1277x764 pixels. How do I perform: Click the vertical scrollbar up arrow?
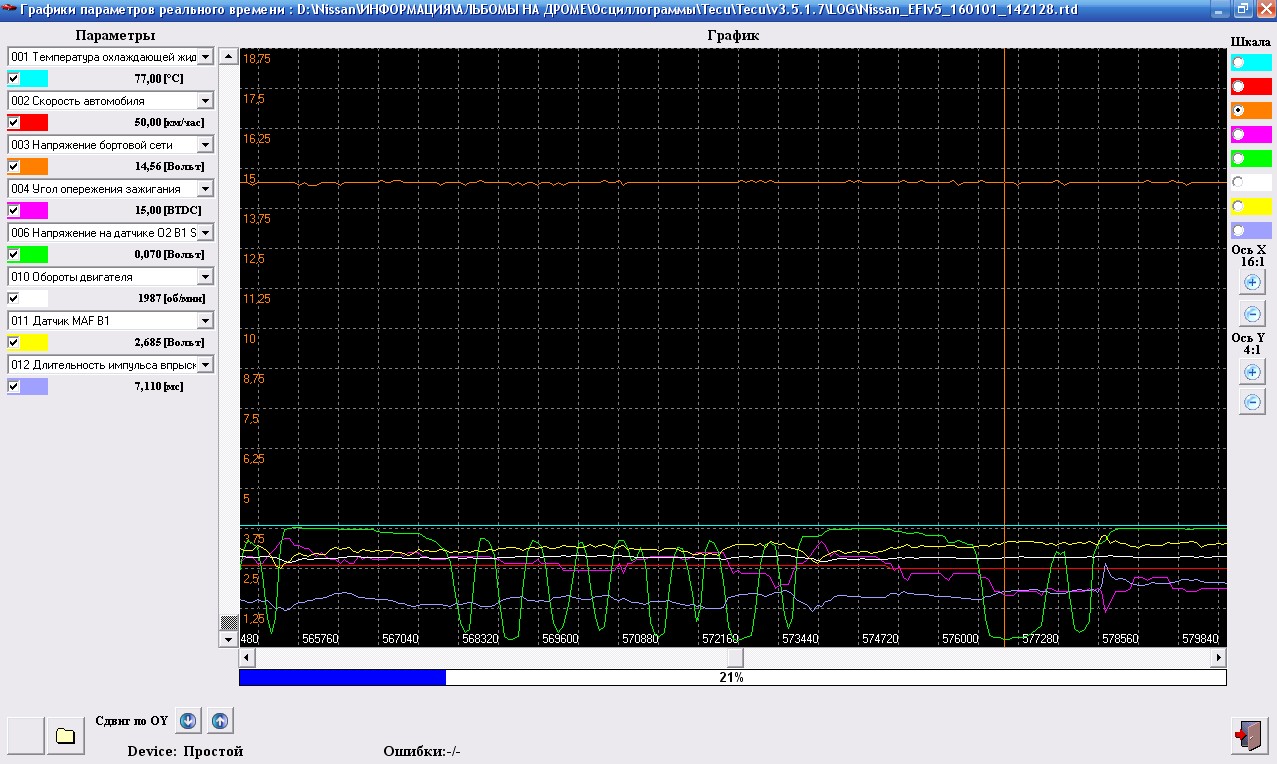point(227,56)
